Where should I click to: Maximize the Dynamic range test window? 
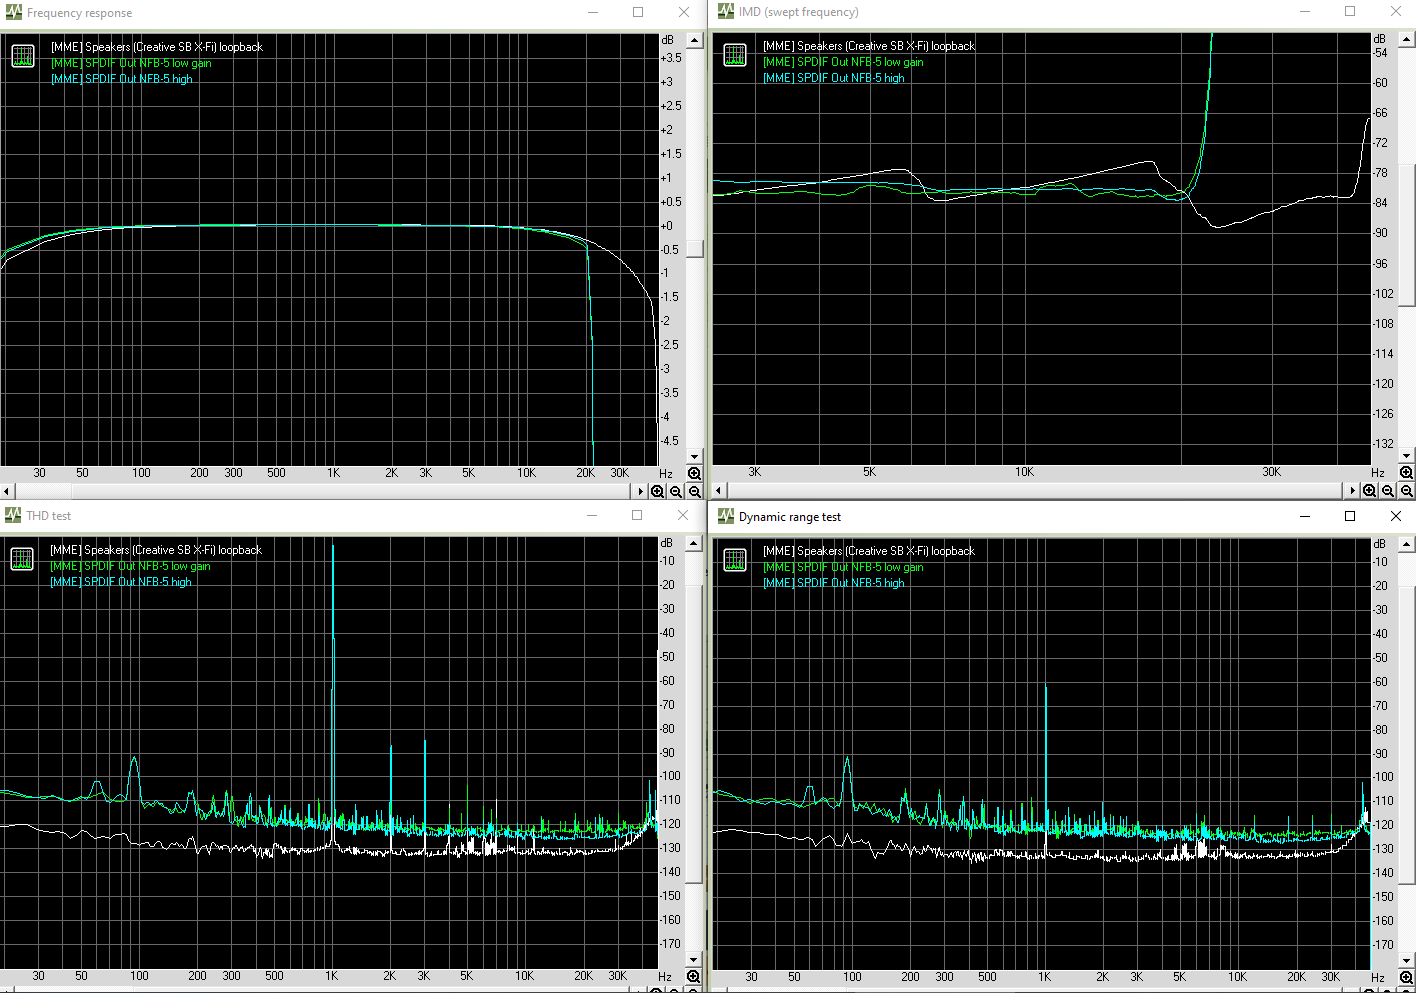coord(1350,516)
